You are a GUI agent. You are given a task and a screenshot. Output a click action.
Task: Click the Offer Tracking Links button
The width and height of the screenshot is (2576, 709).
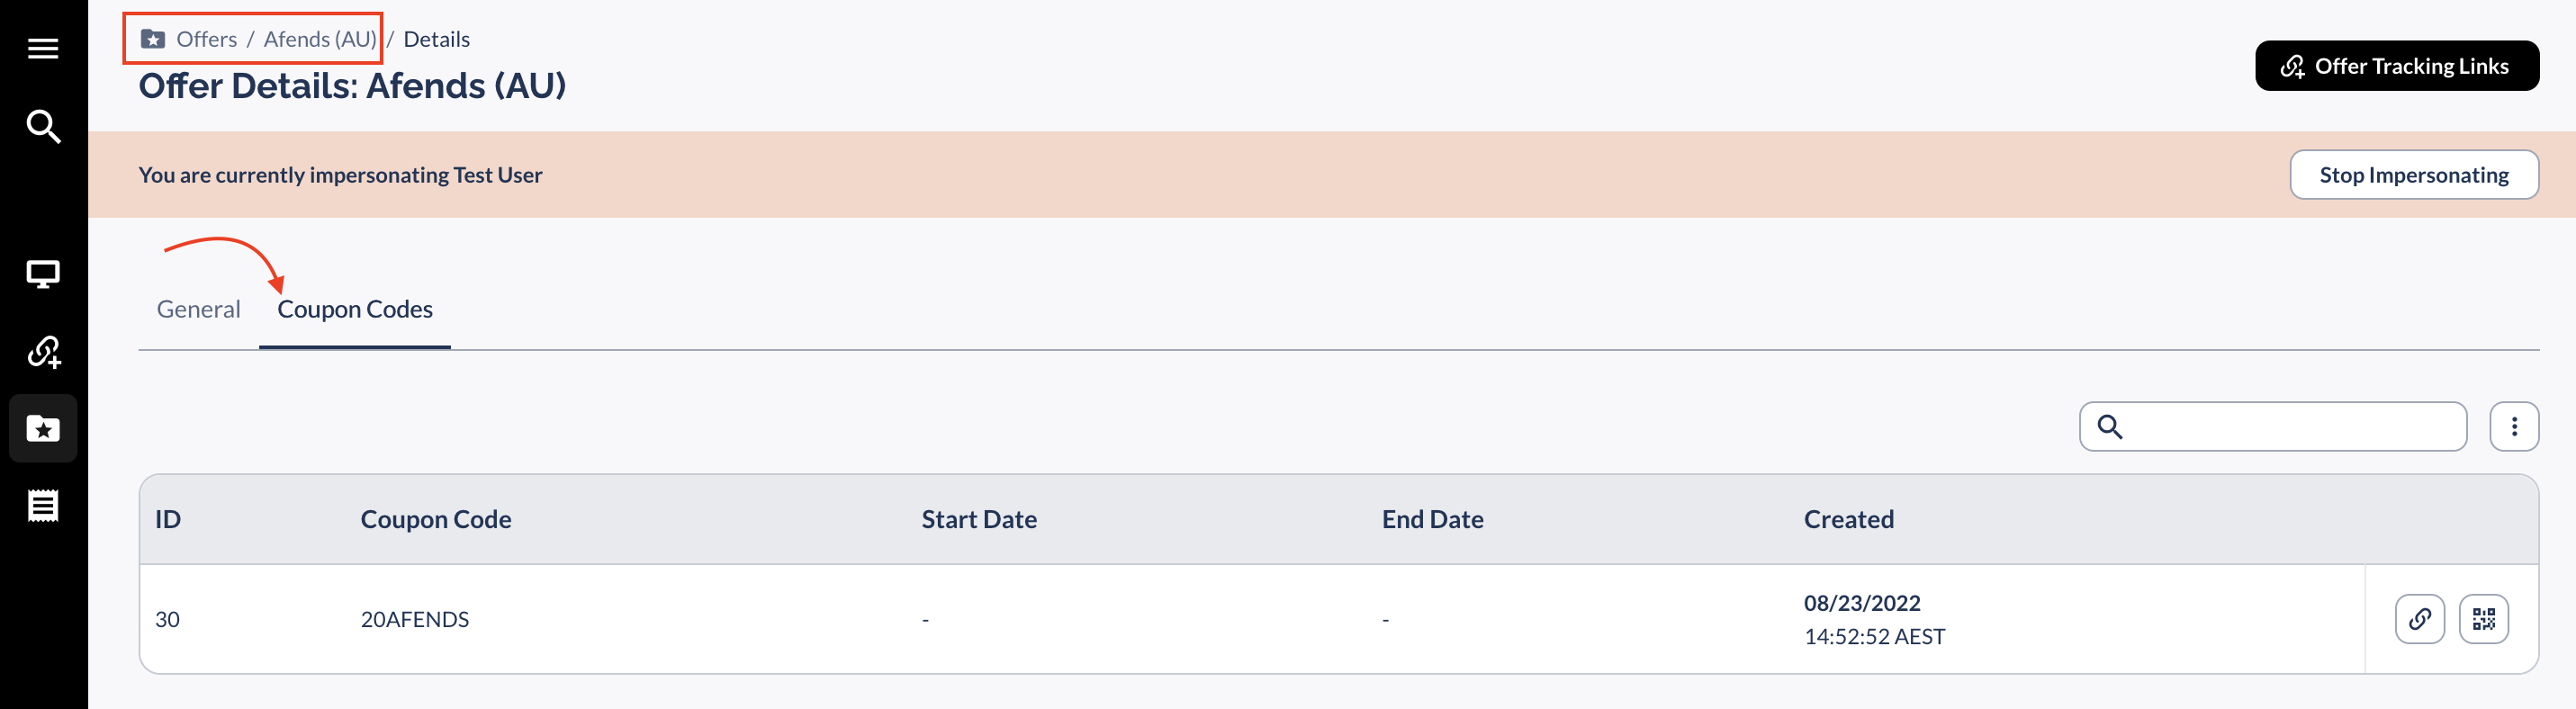pyautogui.click(x=2396, y=66)
